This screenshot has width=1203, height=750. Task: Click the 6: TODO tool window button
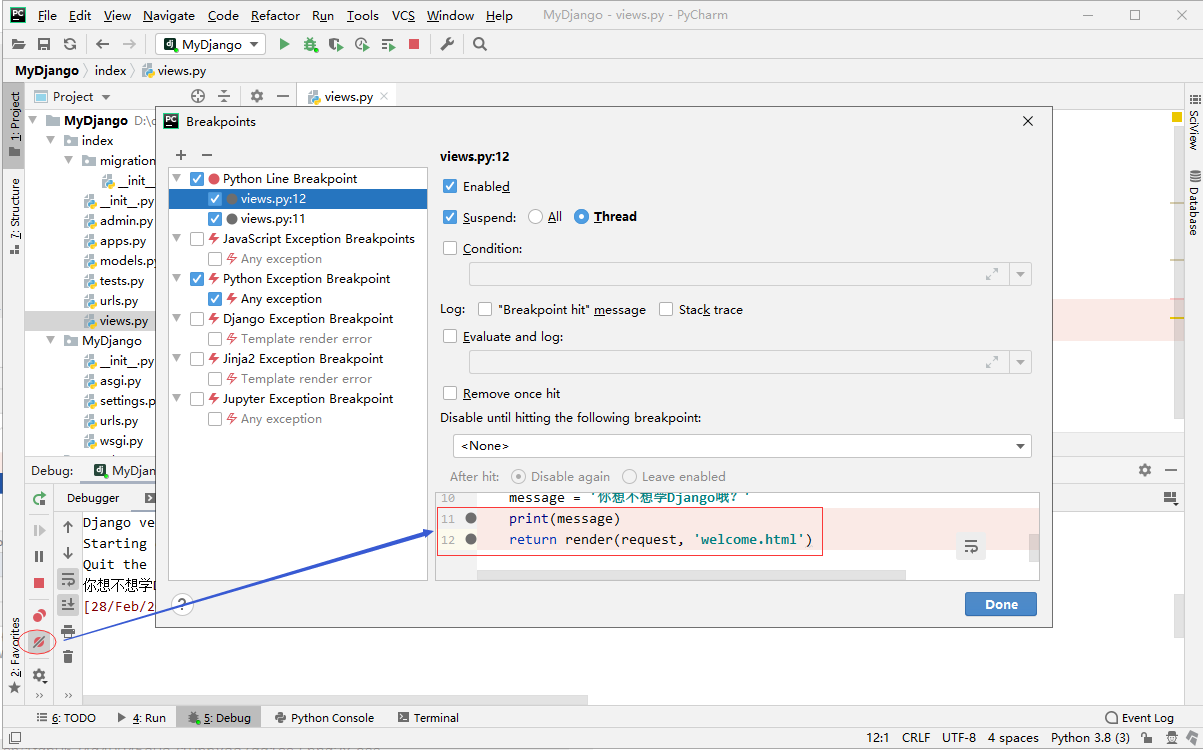point(66,718)
